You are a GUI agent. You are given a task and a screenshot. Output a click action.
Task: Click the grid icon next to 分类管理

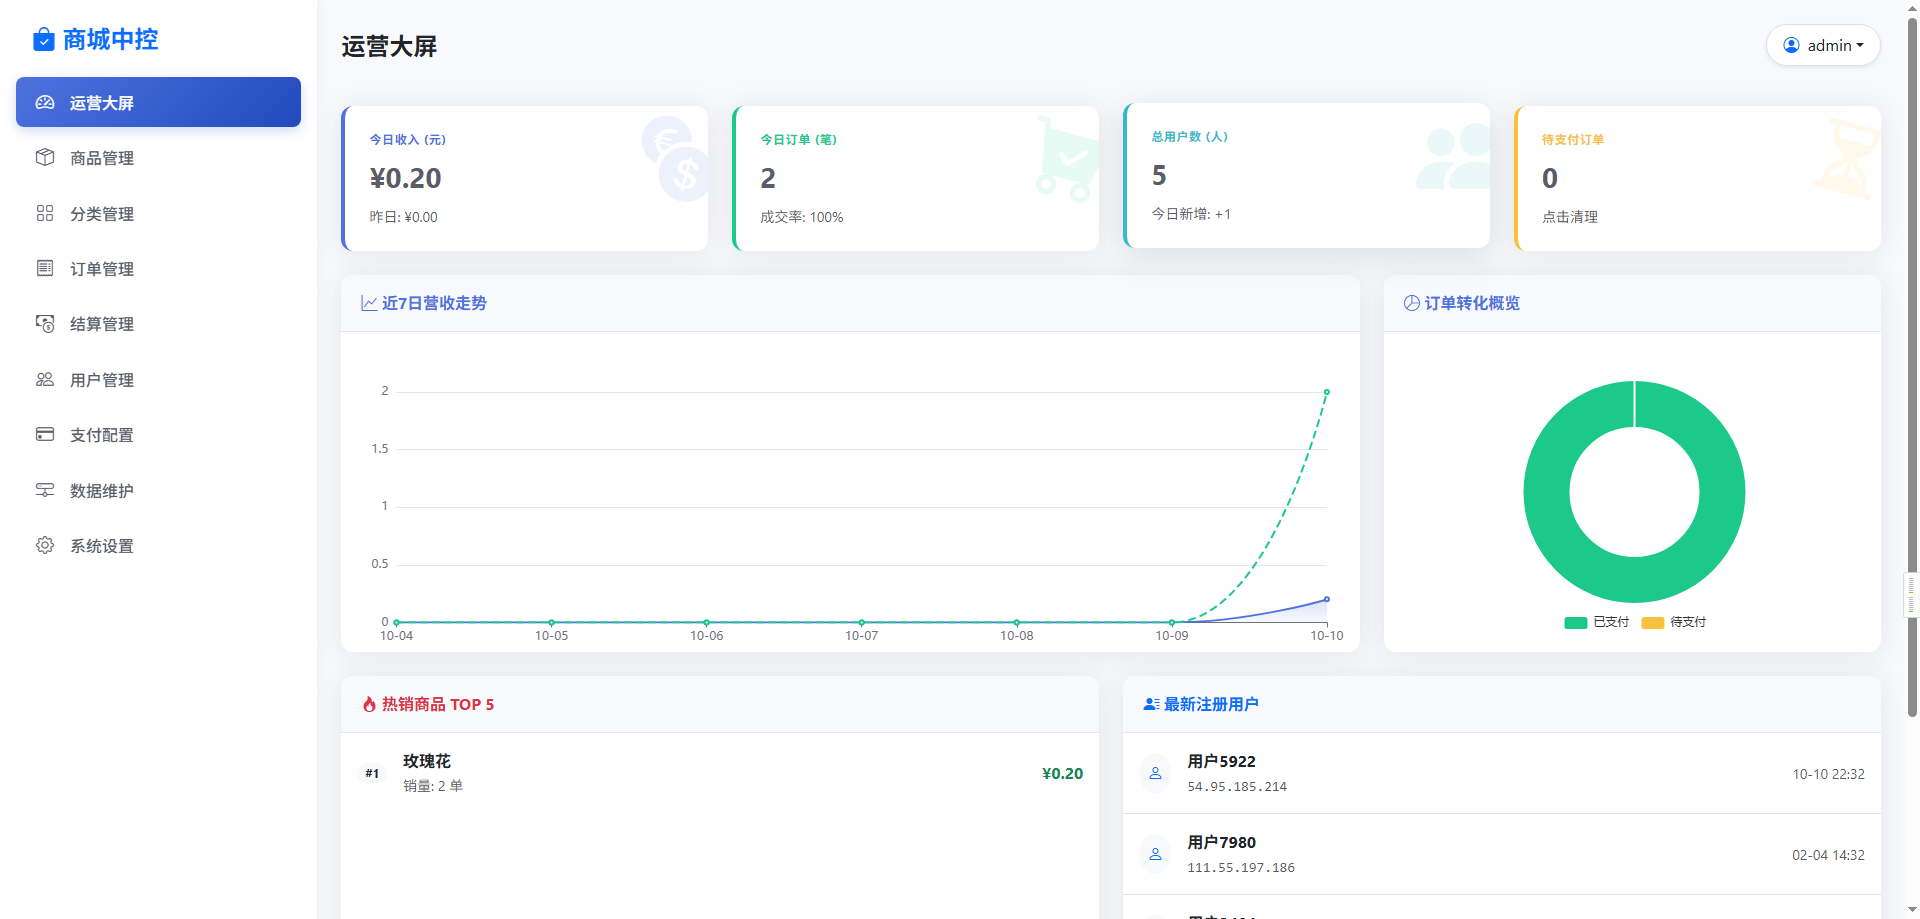pyautogui.click(x=45, y=213)
